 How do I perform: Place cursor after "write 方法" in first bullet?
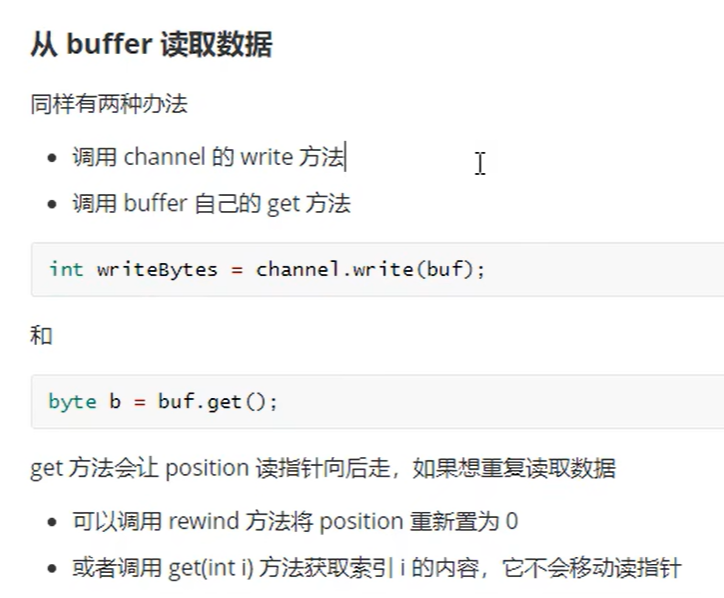pyautogui.click(x=346, y=156)
